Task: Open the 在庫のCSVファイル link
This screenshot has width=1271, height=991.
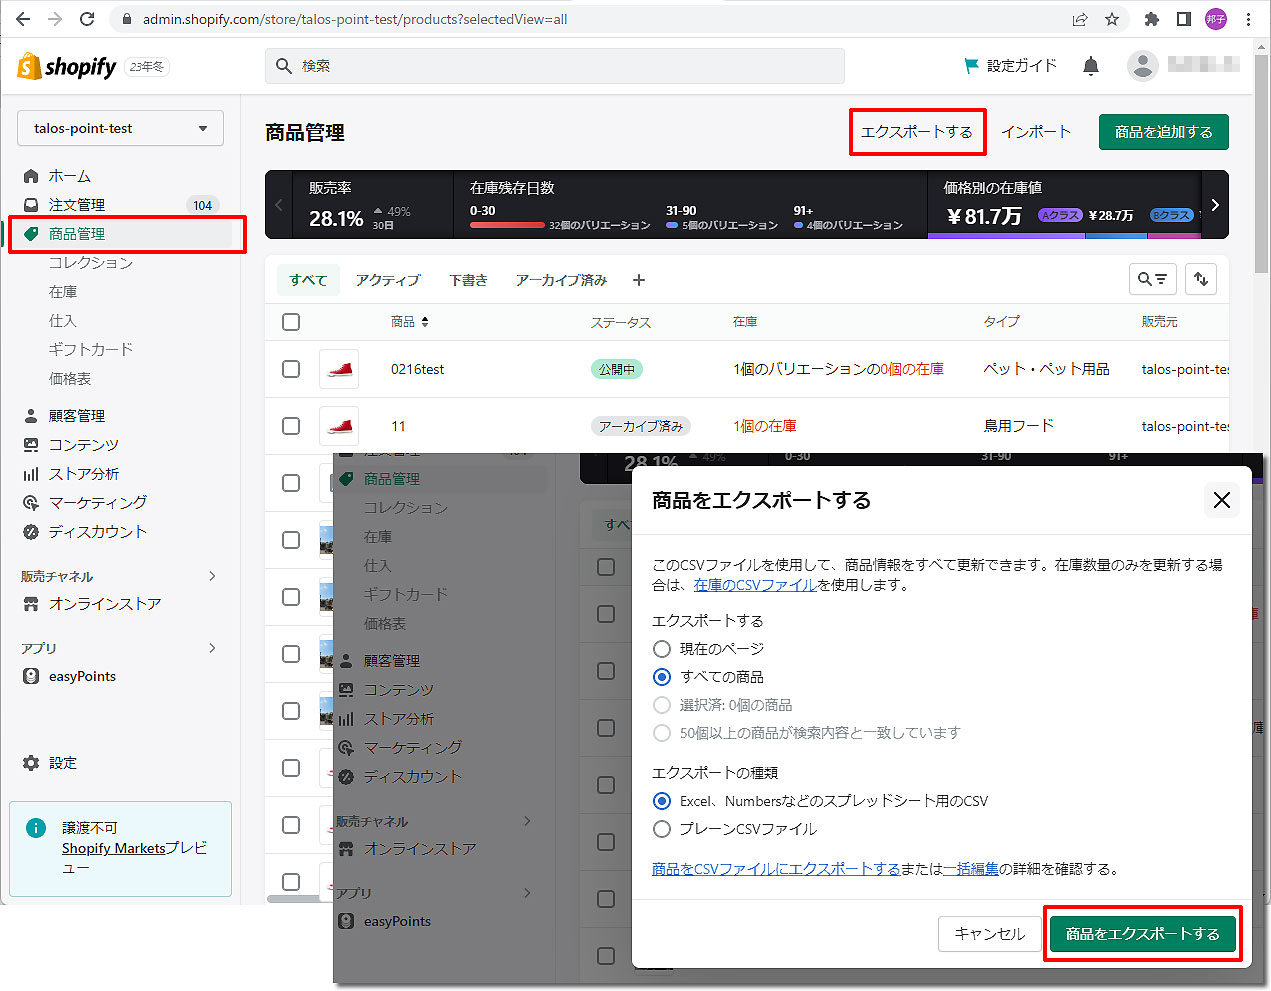Action: [x=755, y=585]
